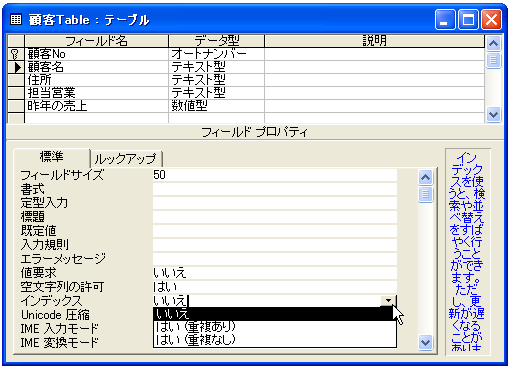The height and width of the screenshot is (367, 510).
Task: Click the Unicode 圧縮 property label
Action: [55, 315]
